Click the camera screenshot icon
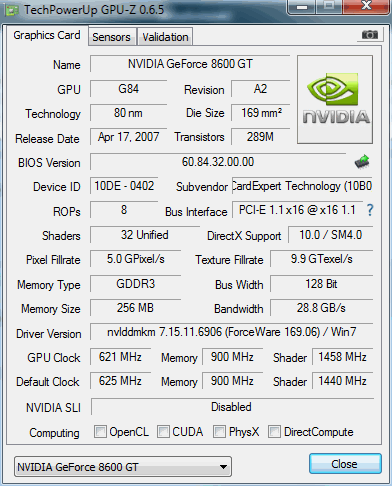 [x=370, y=34]
